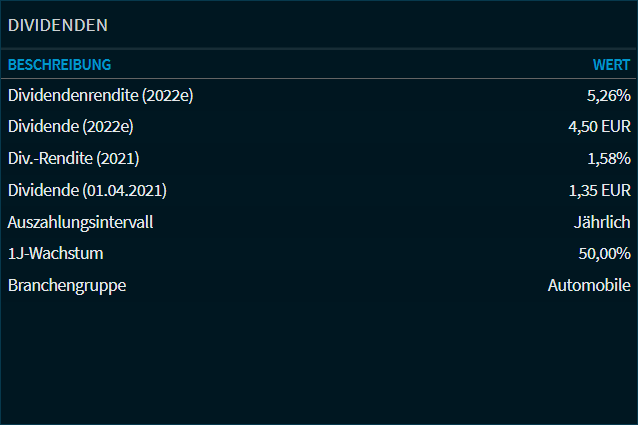Click the DIVIDENDEN panel title
The image size is (638, 425).
pyautogui.click(x=58, y=25)
